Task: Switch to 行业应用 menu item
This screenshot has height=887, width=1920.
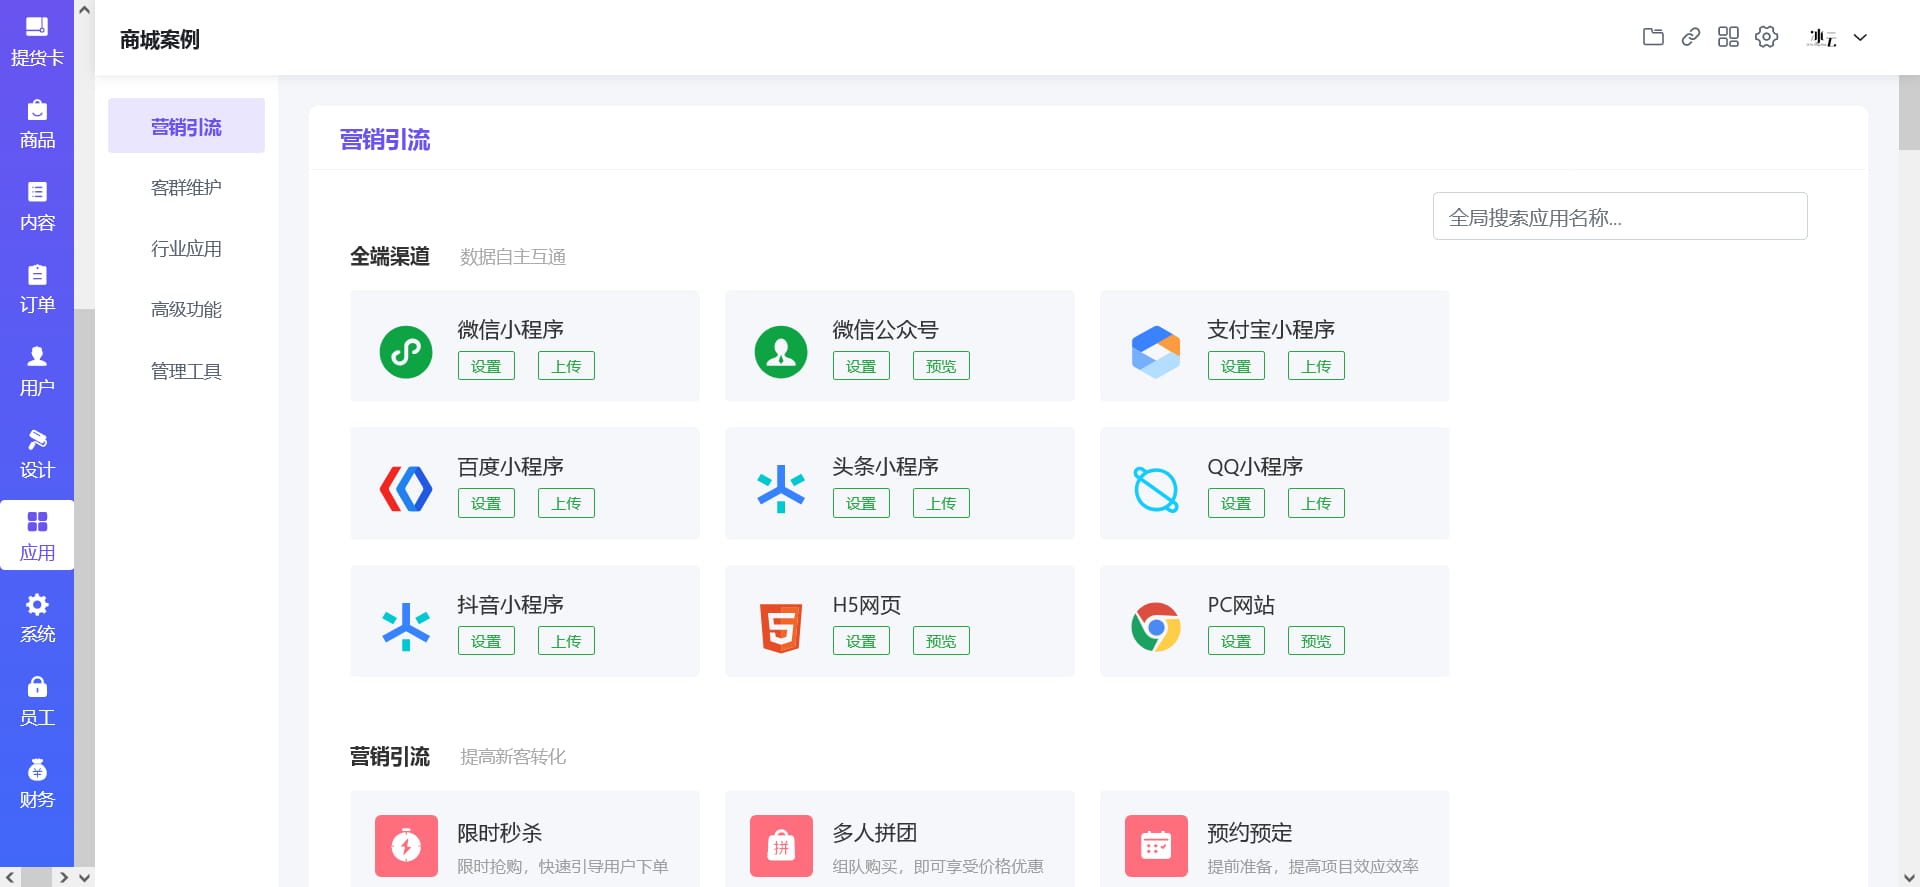Action: 186,248
